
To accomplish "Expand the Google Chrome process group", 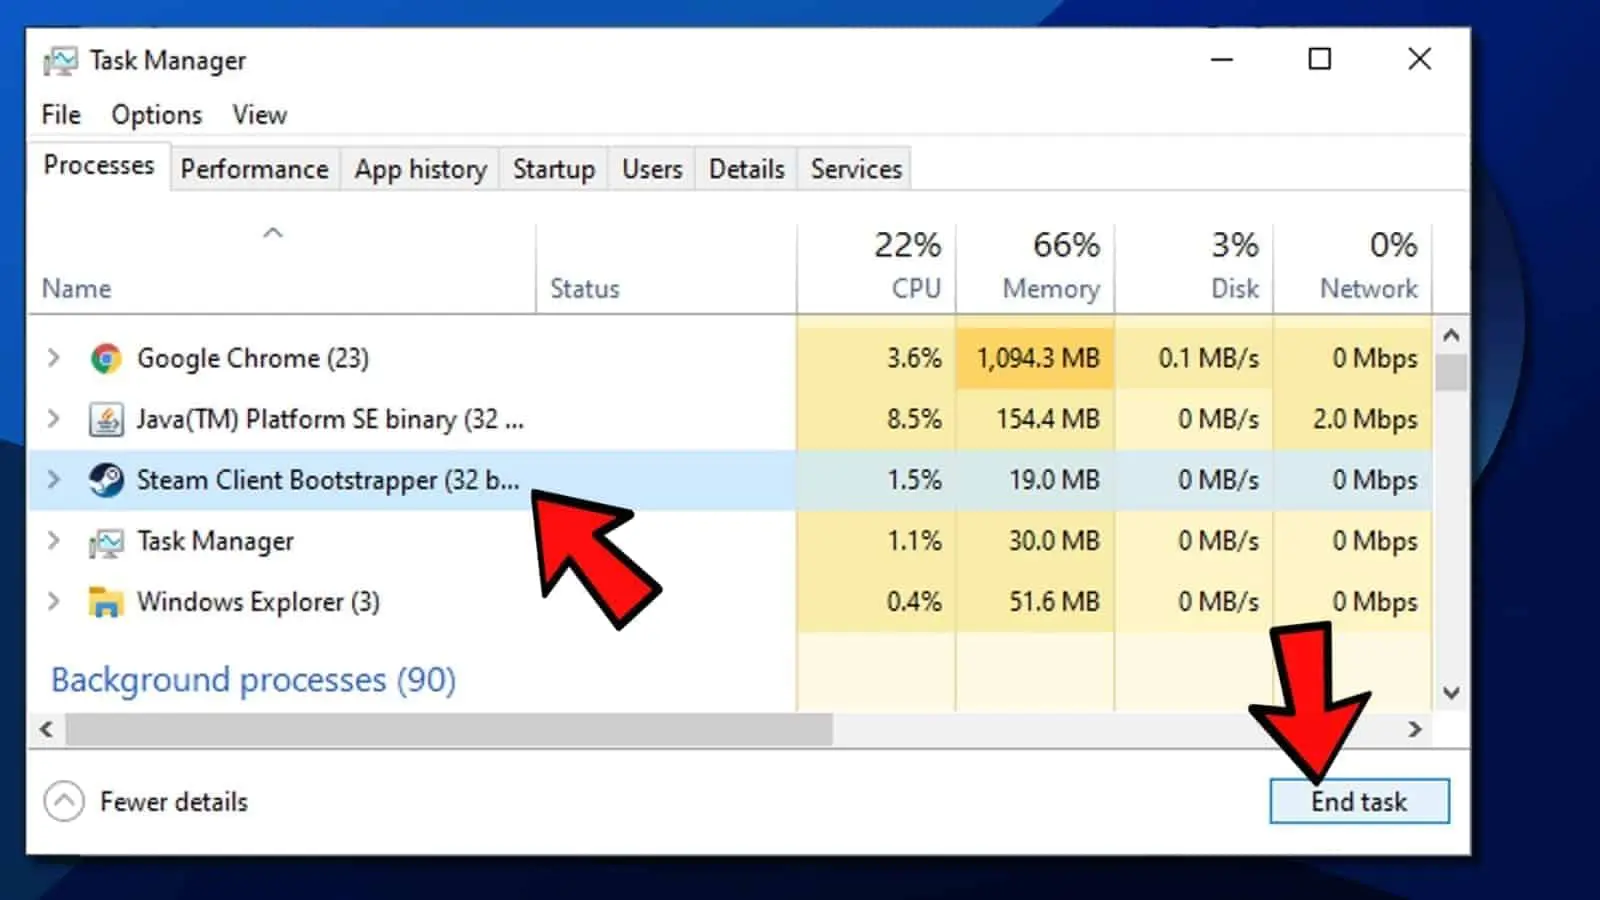I will pyautogui.click(x=54, y=358).
